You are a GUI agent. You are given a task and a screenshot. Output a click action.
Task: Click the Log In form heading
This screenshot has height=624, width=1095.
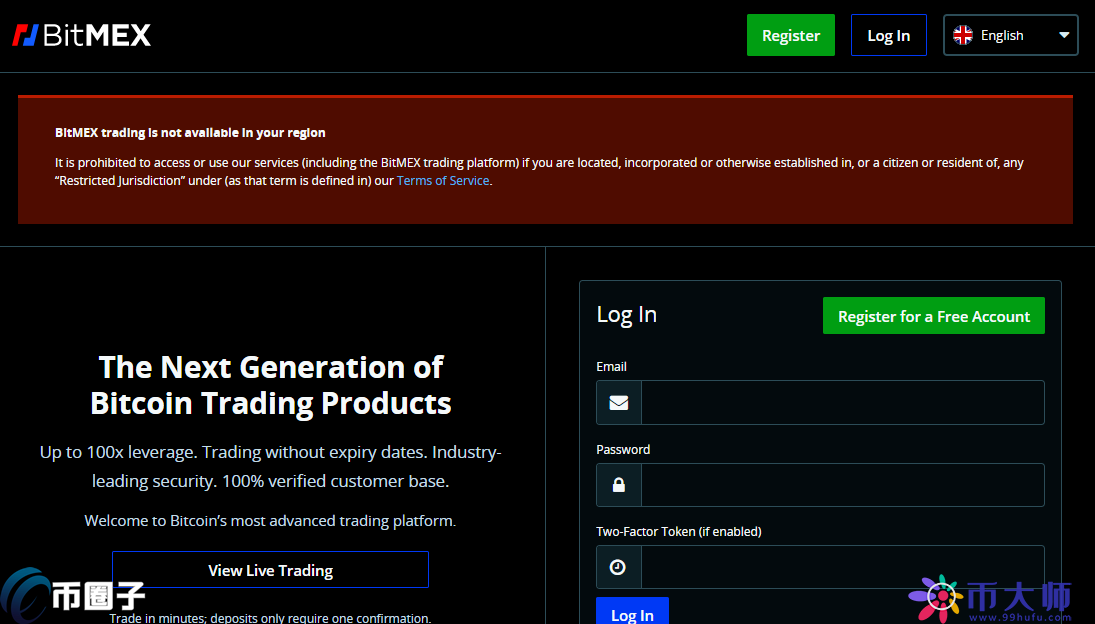tap(626, 314)
